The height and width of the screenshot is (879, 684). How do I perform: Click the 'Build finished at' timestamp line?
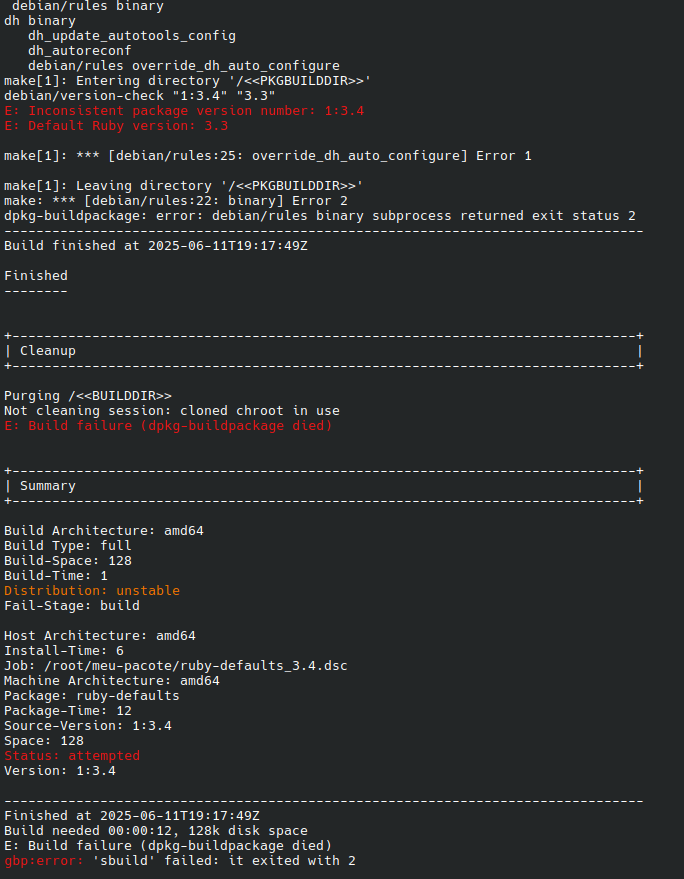(x=156, y=245)
